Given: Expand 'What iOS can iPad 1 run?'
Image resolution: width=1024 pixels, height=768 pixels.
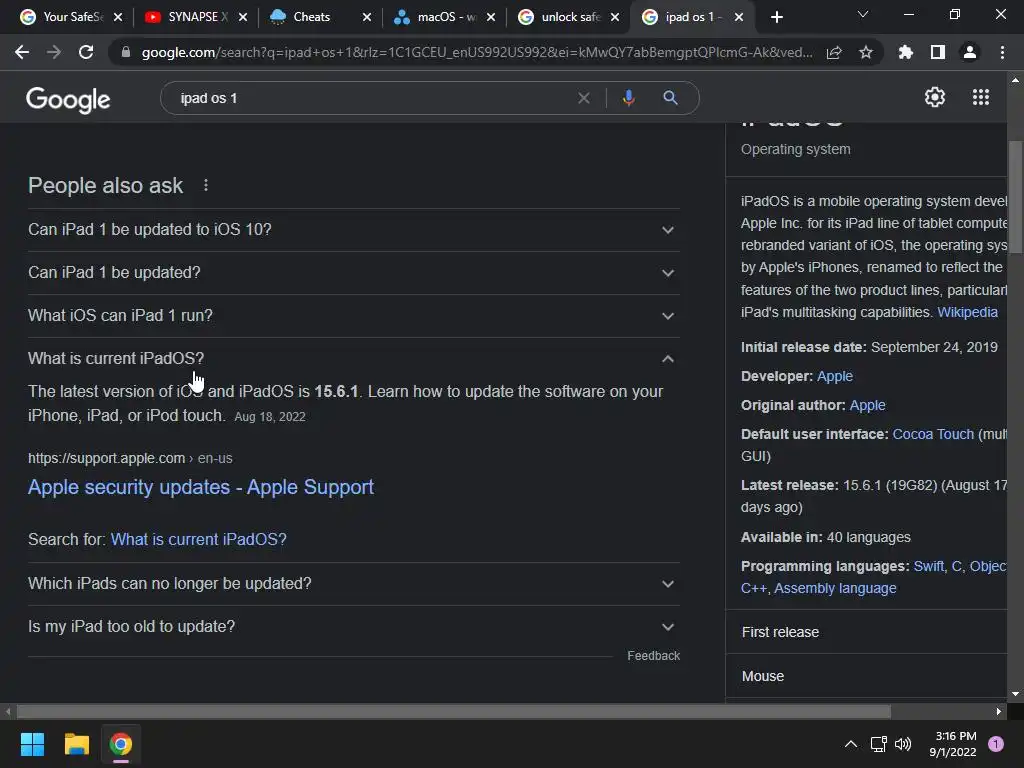Looking at the screenshot, I should (354, 315).
